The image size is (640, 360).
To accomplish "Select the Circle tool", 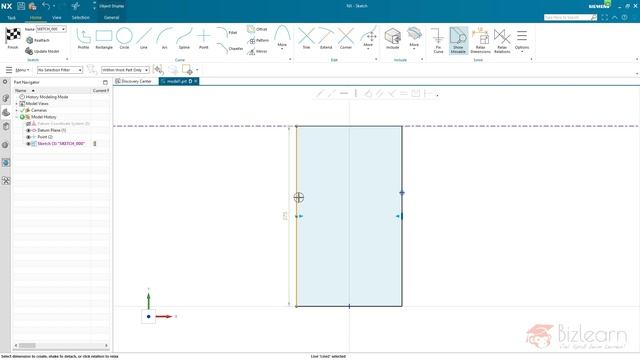I will coord(124,39).
